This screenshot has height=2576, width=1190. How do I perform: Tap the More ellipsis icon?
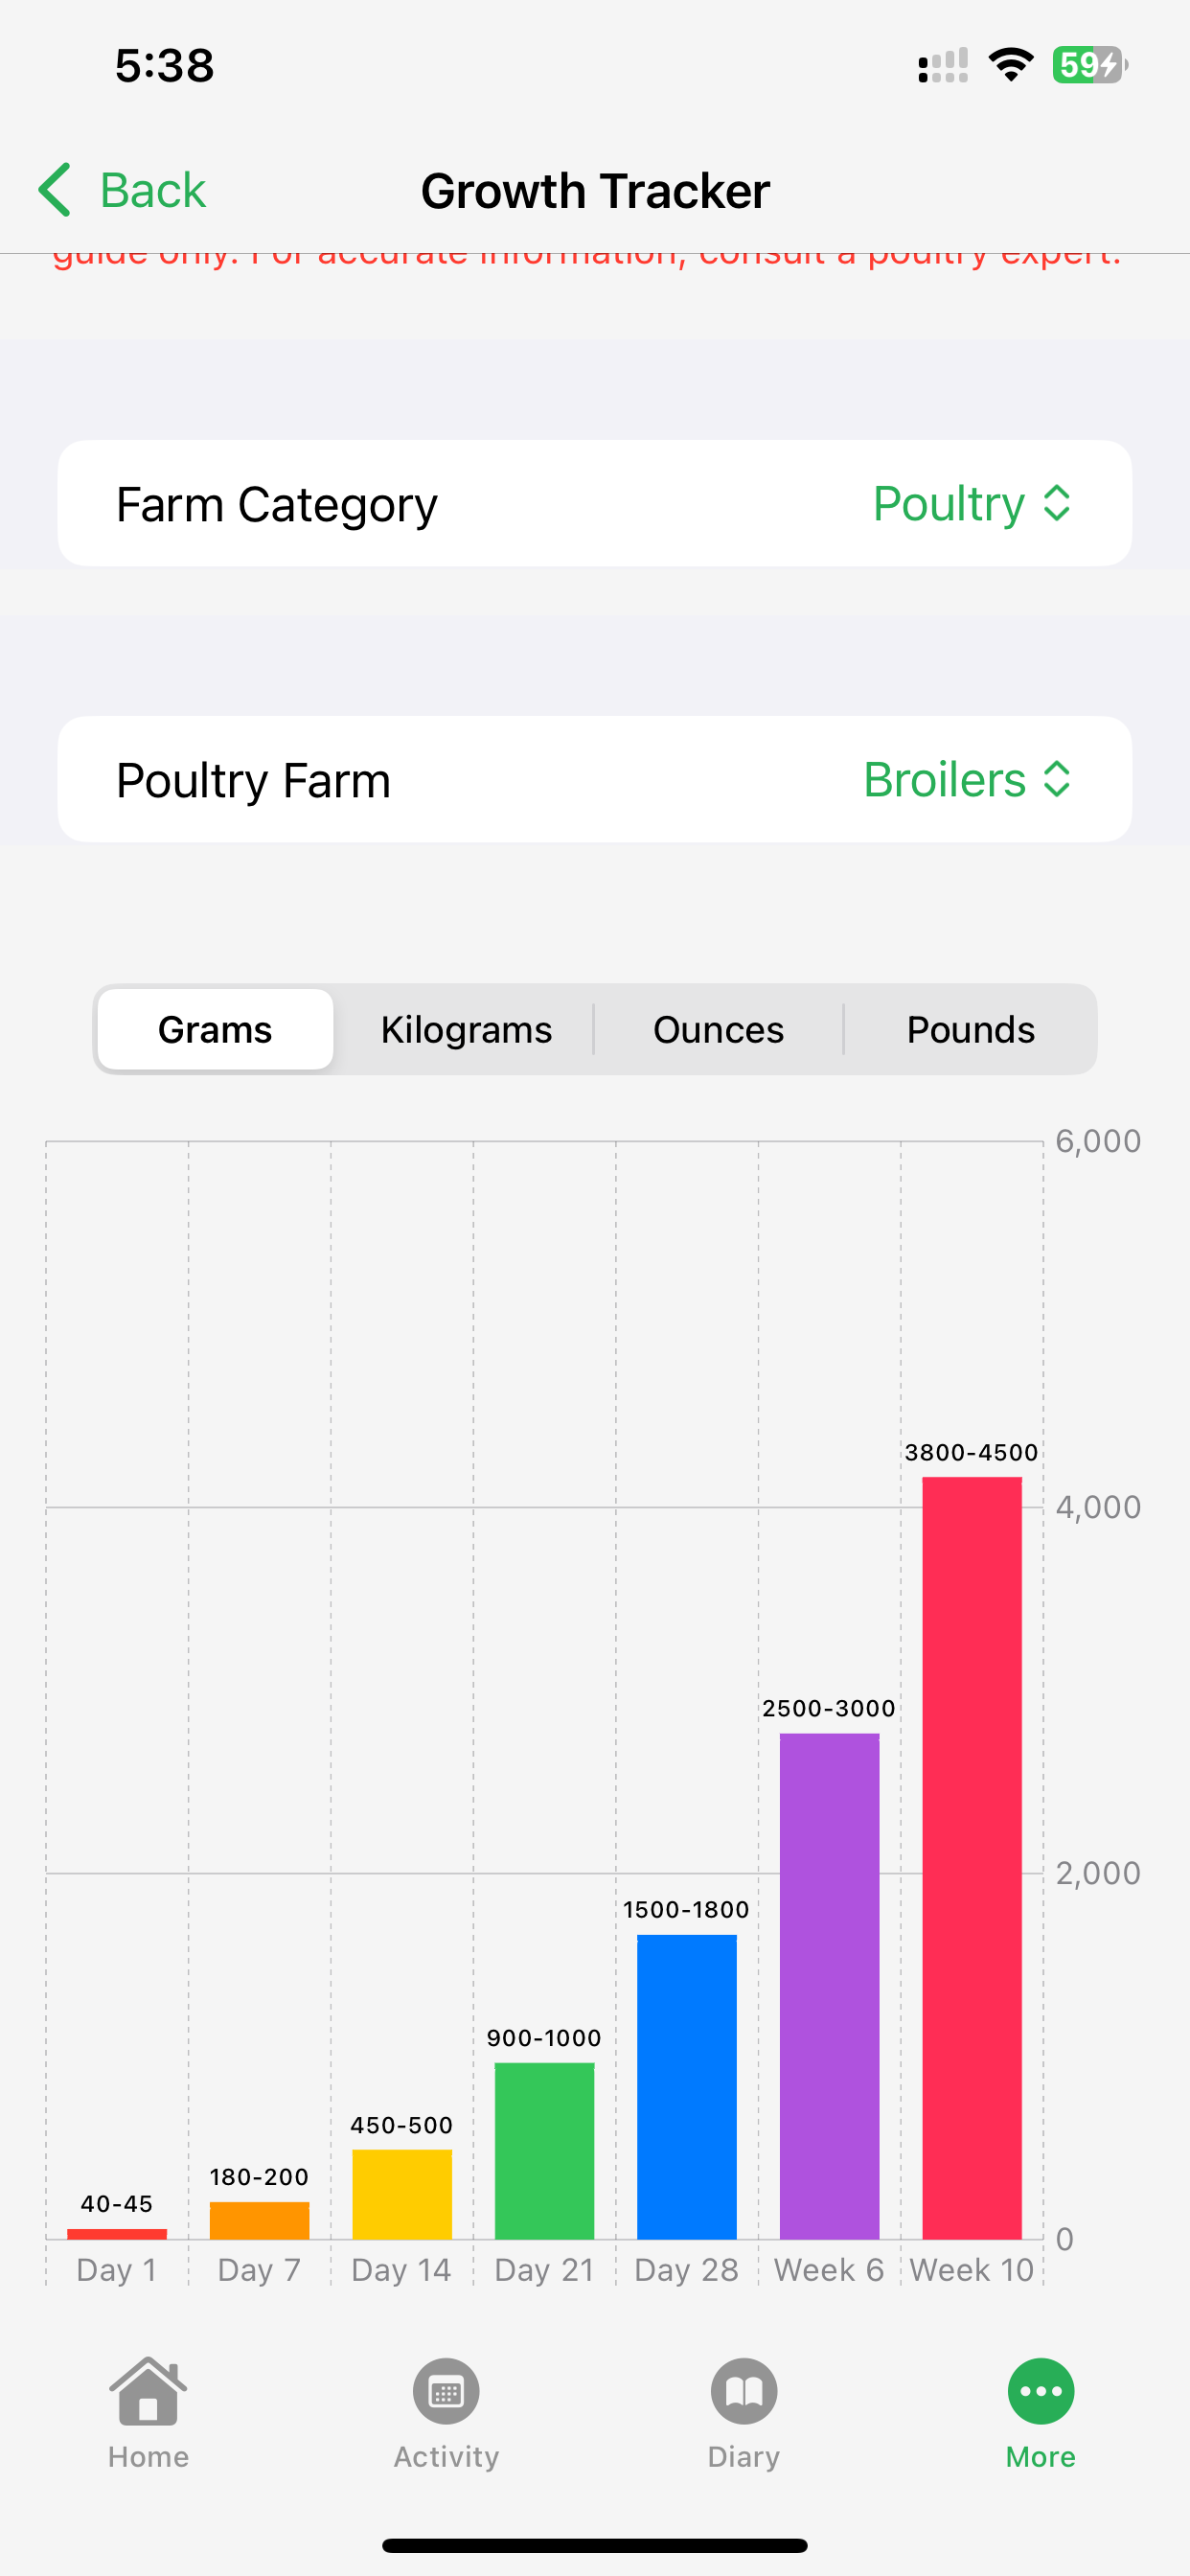coord(1040,2392)
